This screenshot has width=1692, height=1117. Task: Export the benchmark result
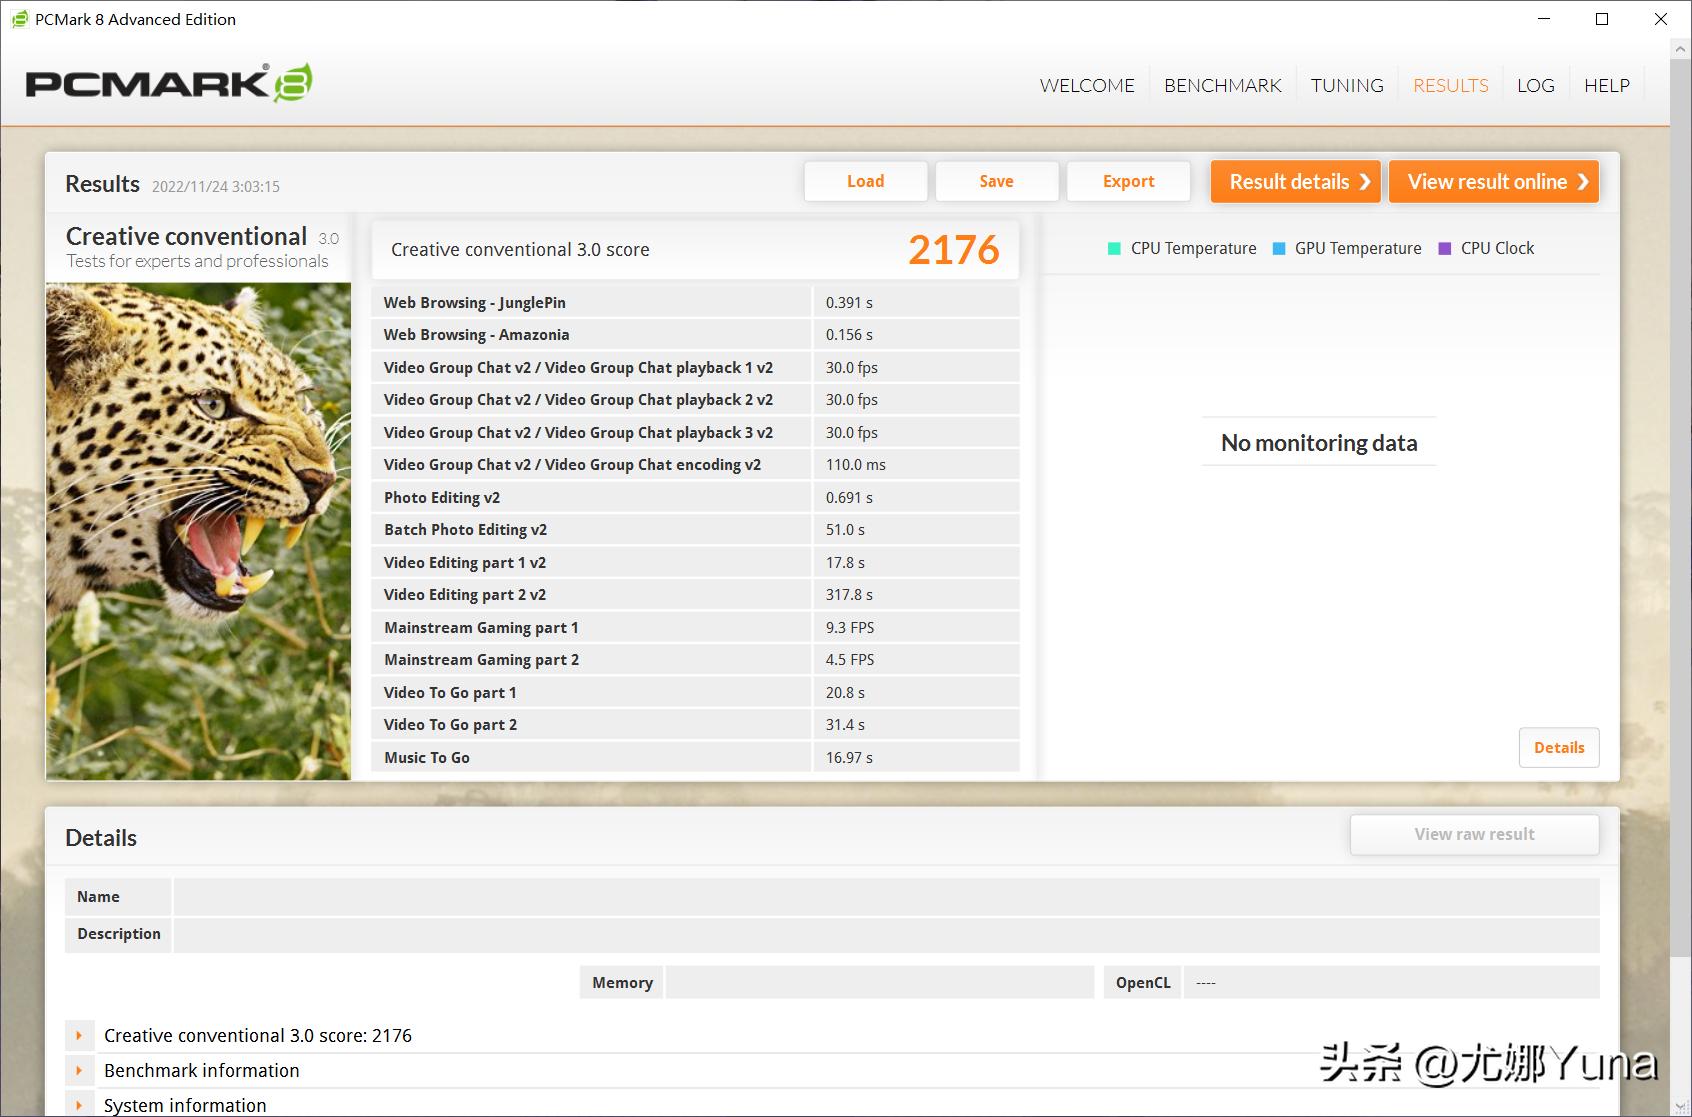[x=1129, y=181]
